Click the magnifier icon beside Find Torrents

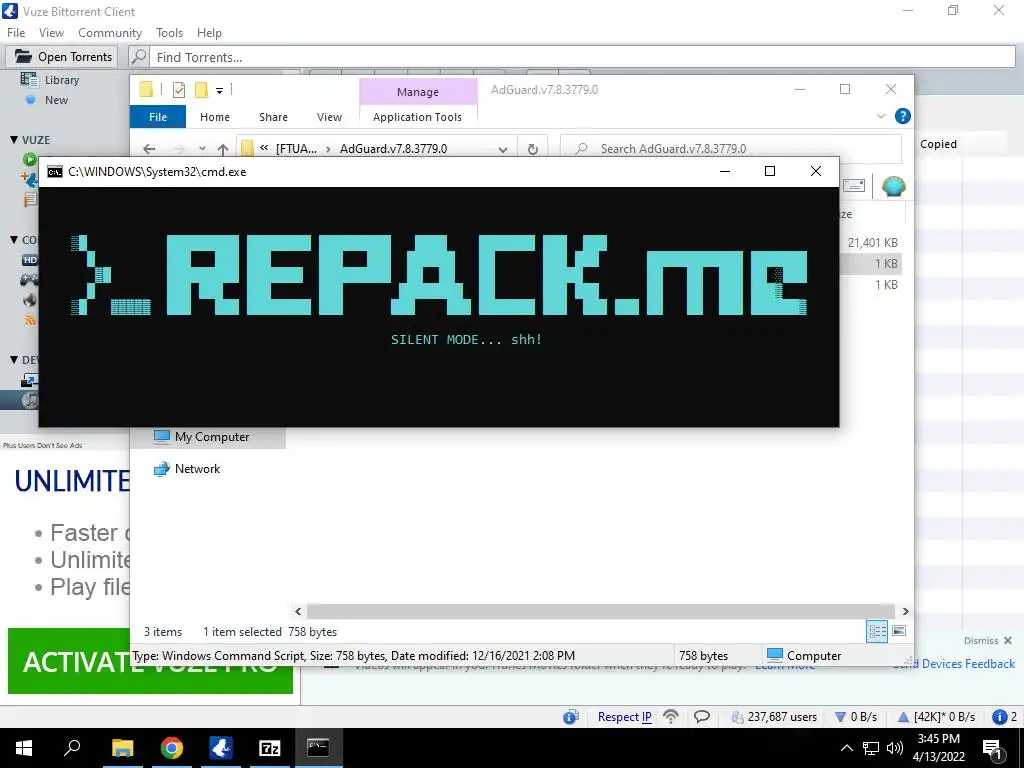click(x=138, y=57)
